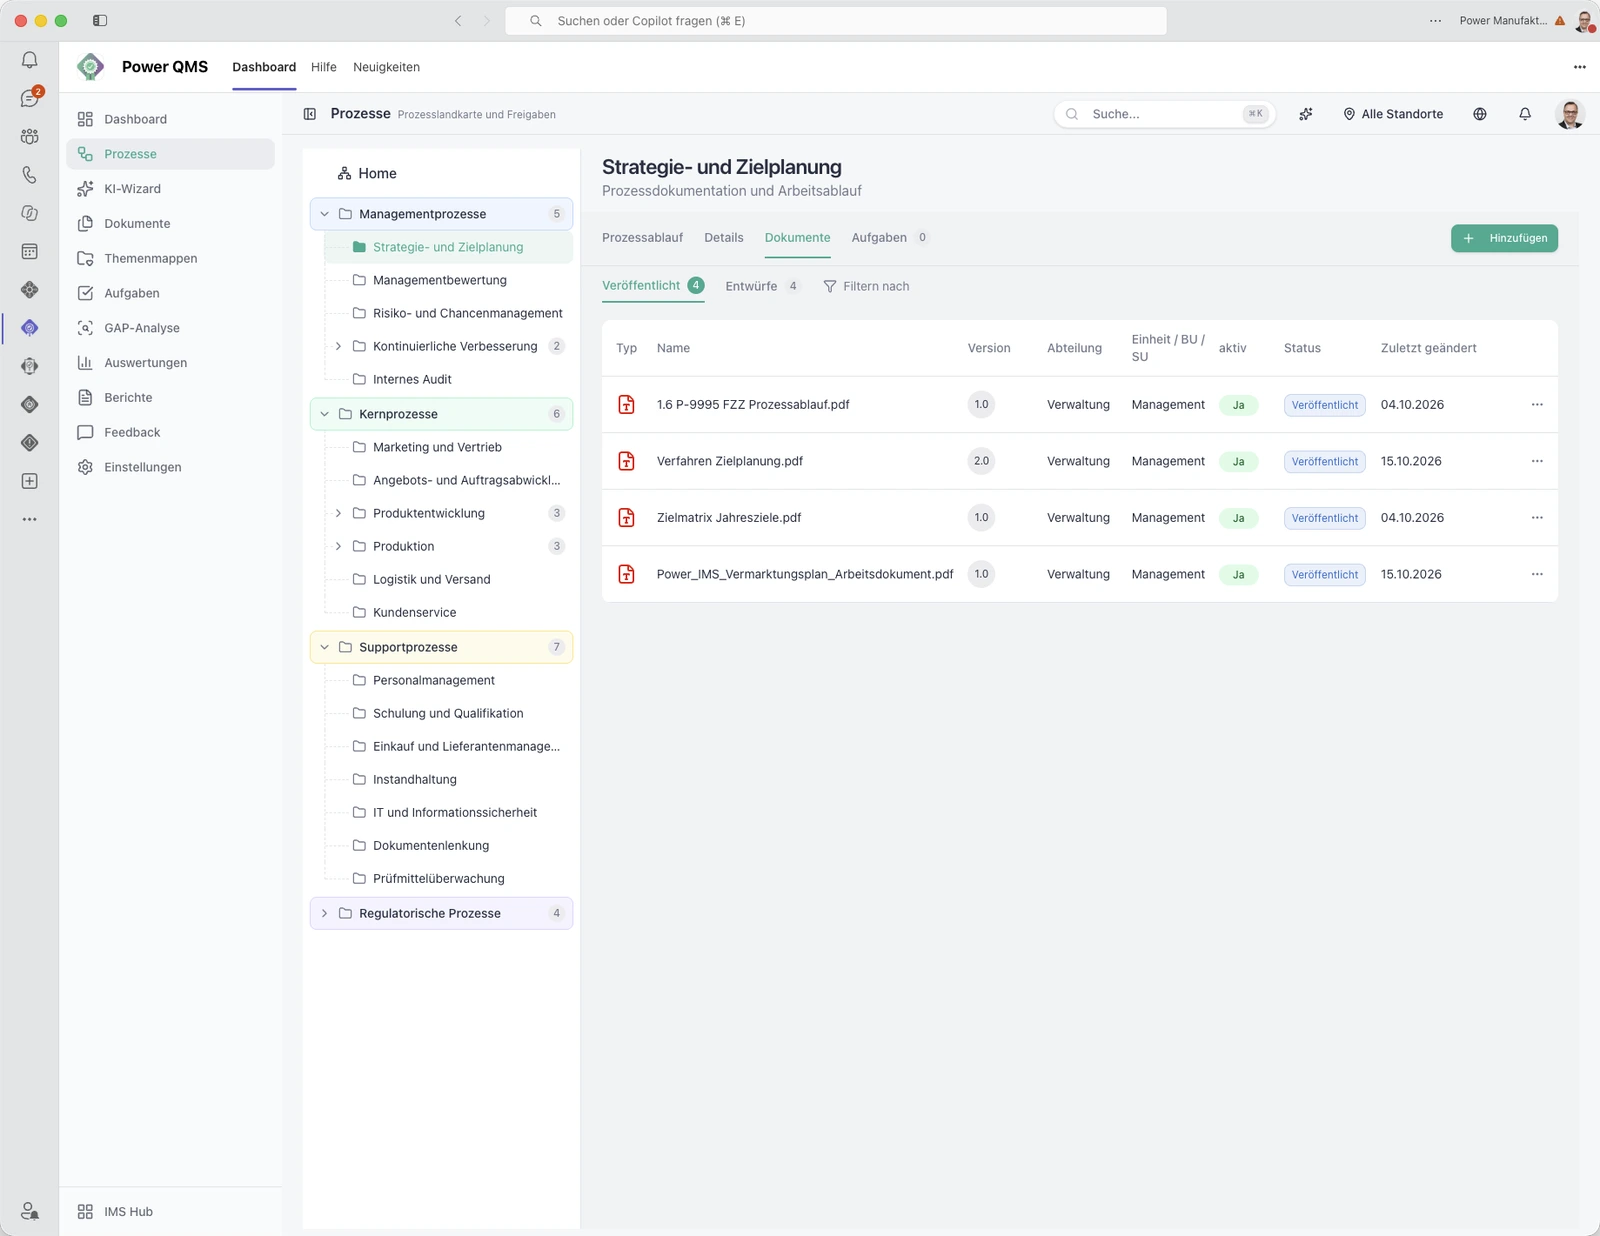The height and width of the screenshot is (1236, 1600).
Task: Click the Power QMS logo icon
Action: [x=91, y=67]
